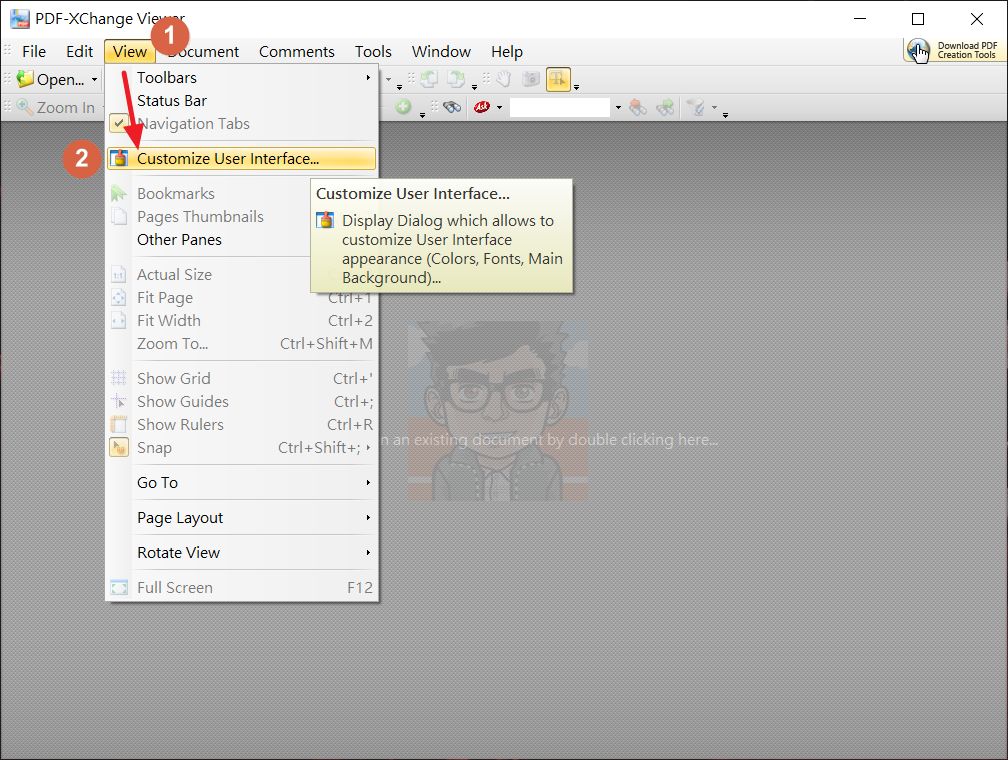Click the Zoom In toolbar button label
This screenshot has width=1008, height=760.
(66, 107)
